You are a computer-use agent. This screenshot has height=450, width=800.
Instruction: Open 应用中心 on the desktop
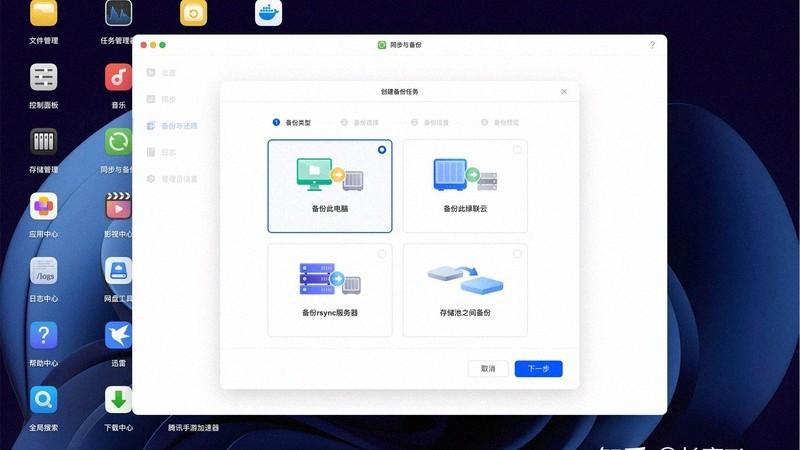coord(43,206)
